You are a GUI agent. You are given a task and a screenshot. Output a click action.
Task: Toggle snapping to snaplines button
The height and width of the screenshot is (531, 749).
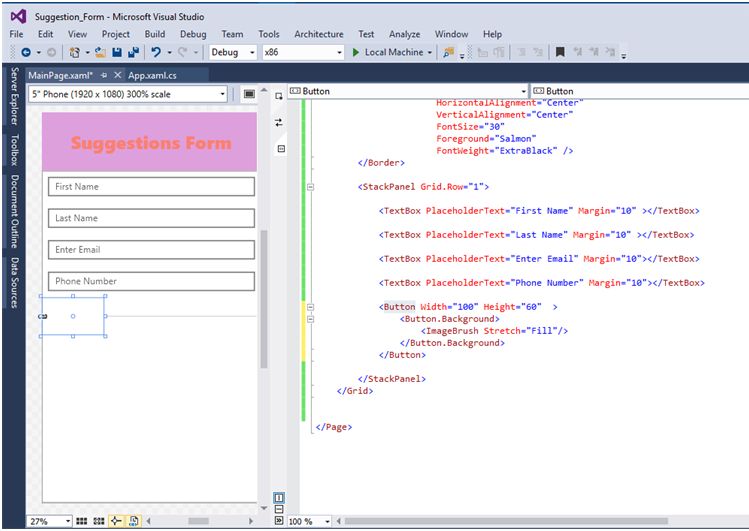click(x=116, y=521)
